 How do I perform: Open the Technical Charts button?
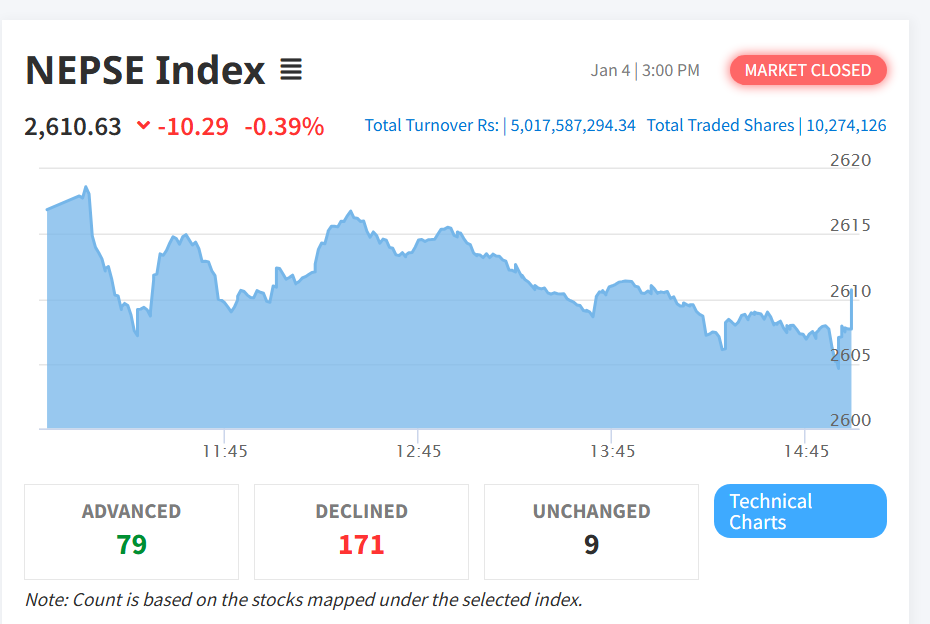(800, 511)
